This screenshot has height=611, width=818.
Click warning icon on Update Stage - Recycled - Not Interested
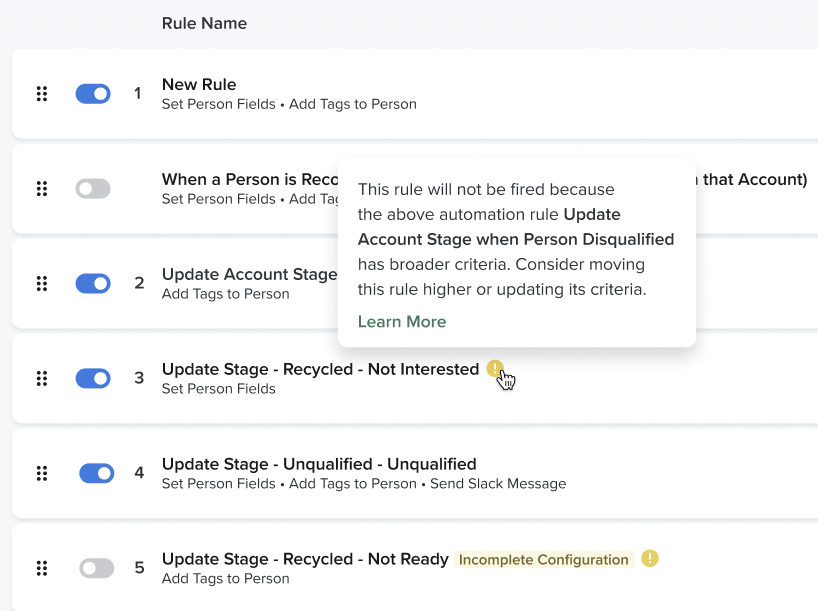pyautogui.click(x=497, y=369)
